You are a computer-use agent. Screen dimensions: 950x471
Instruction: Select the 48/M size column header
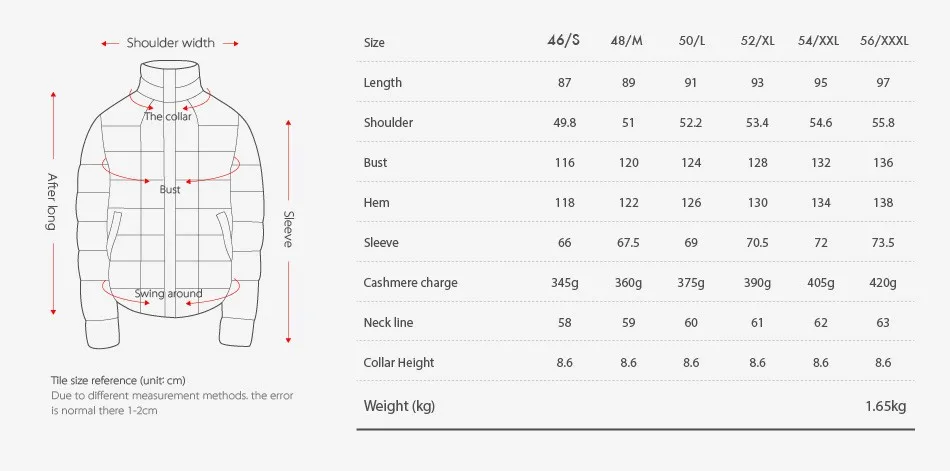pyautogui.click(x=626, y=41)
